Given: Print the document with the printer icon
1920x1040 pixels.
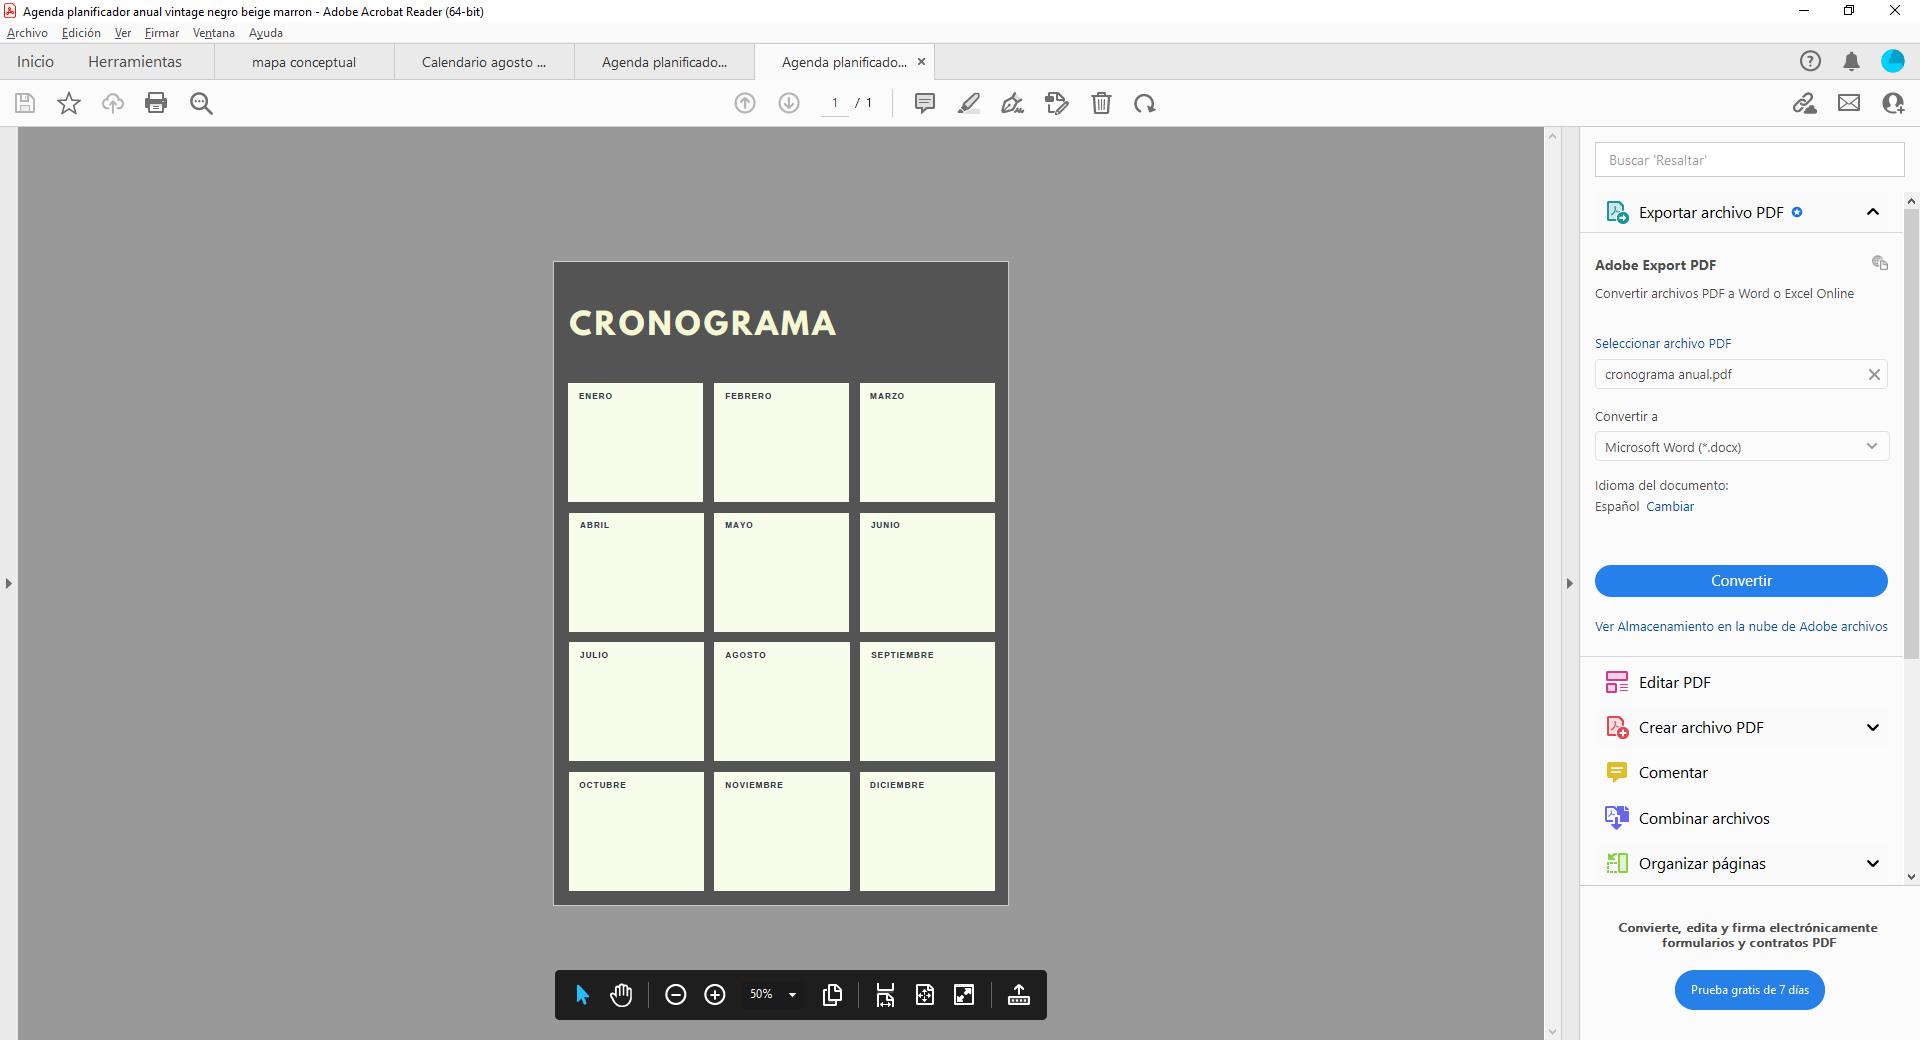Looking at the screenshot, I should [x=156, y=103].
